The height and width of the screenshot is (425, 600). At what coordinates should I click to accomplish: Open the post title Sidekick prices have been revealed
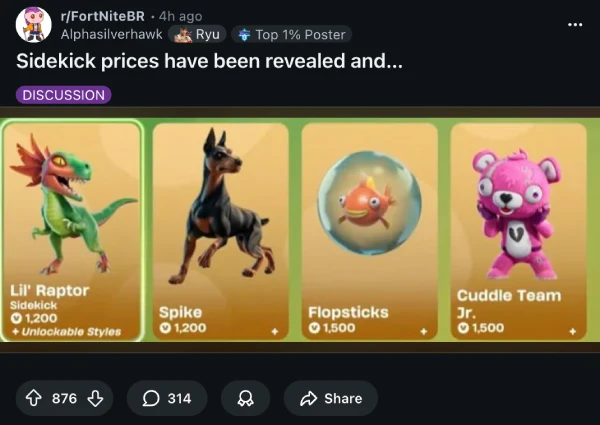coord(209,61)
